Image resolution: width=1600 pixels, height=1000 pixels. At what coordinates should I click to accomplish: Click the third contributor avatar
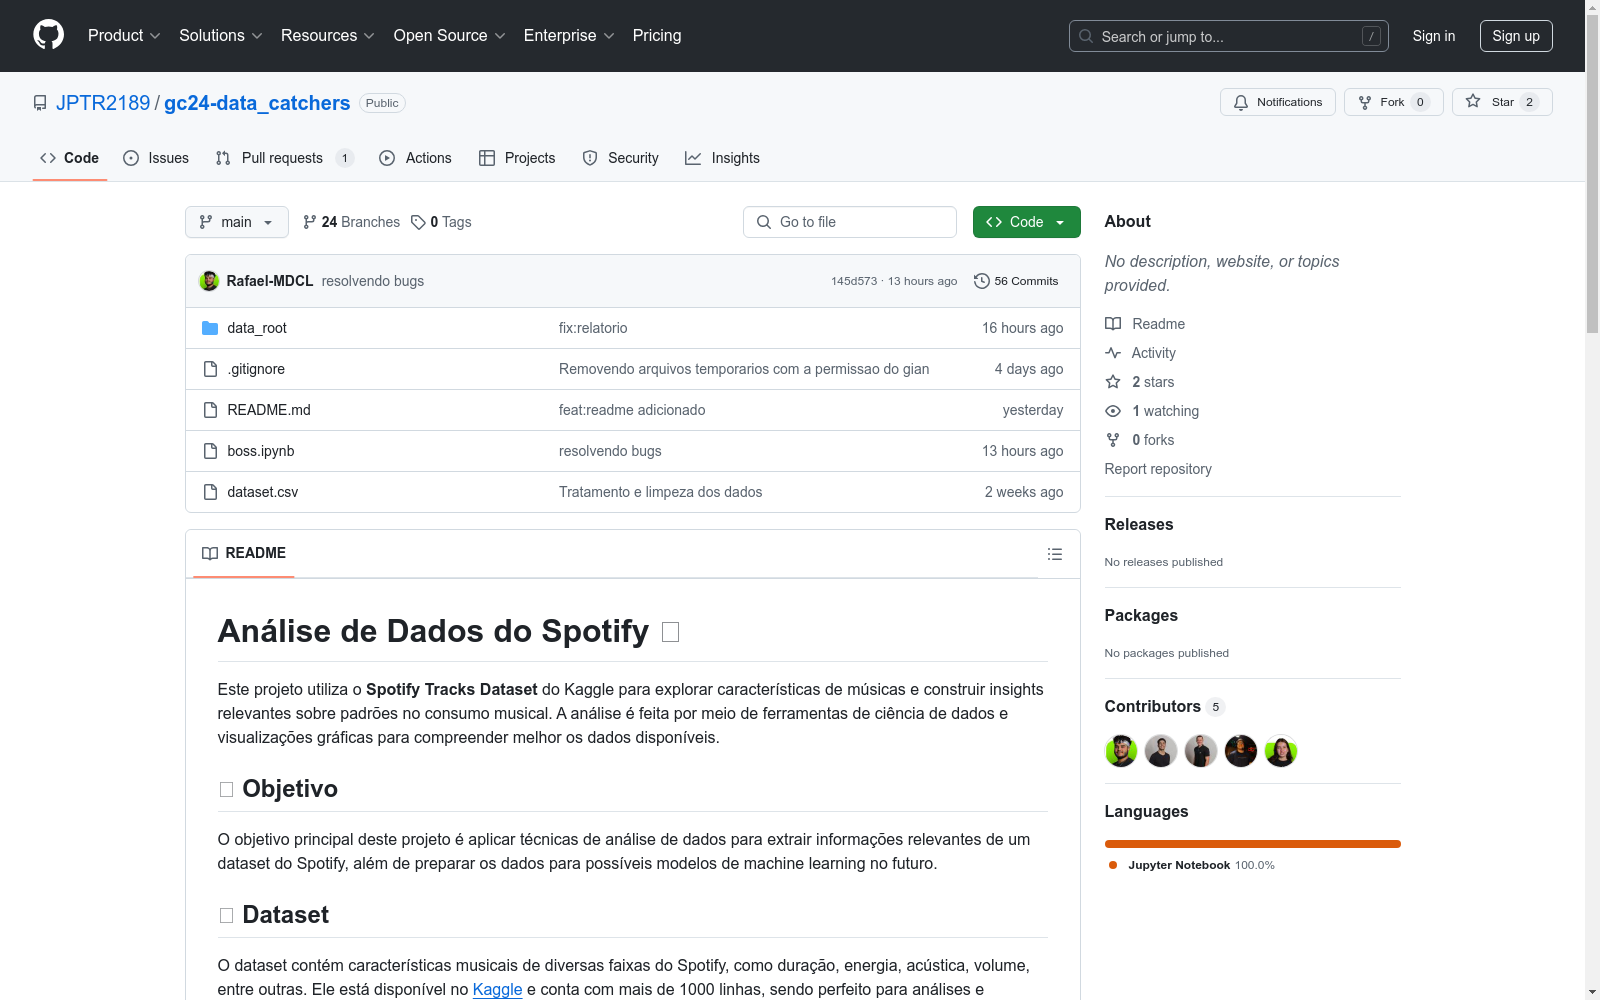click(x=1201, y=751)
